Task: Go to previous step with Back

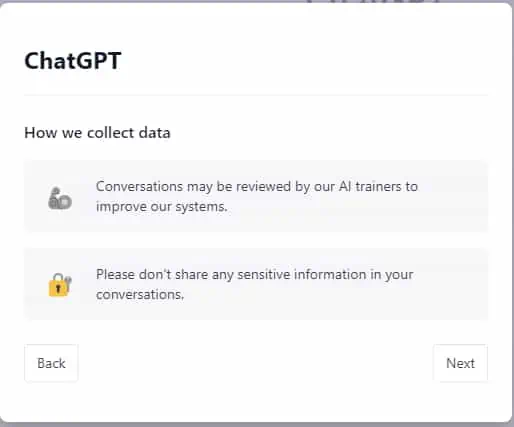Action: (51, 363)
